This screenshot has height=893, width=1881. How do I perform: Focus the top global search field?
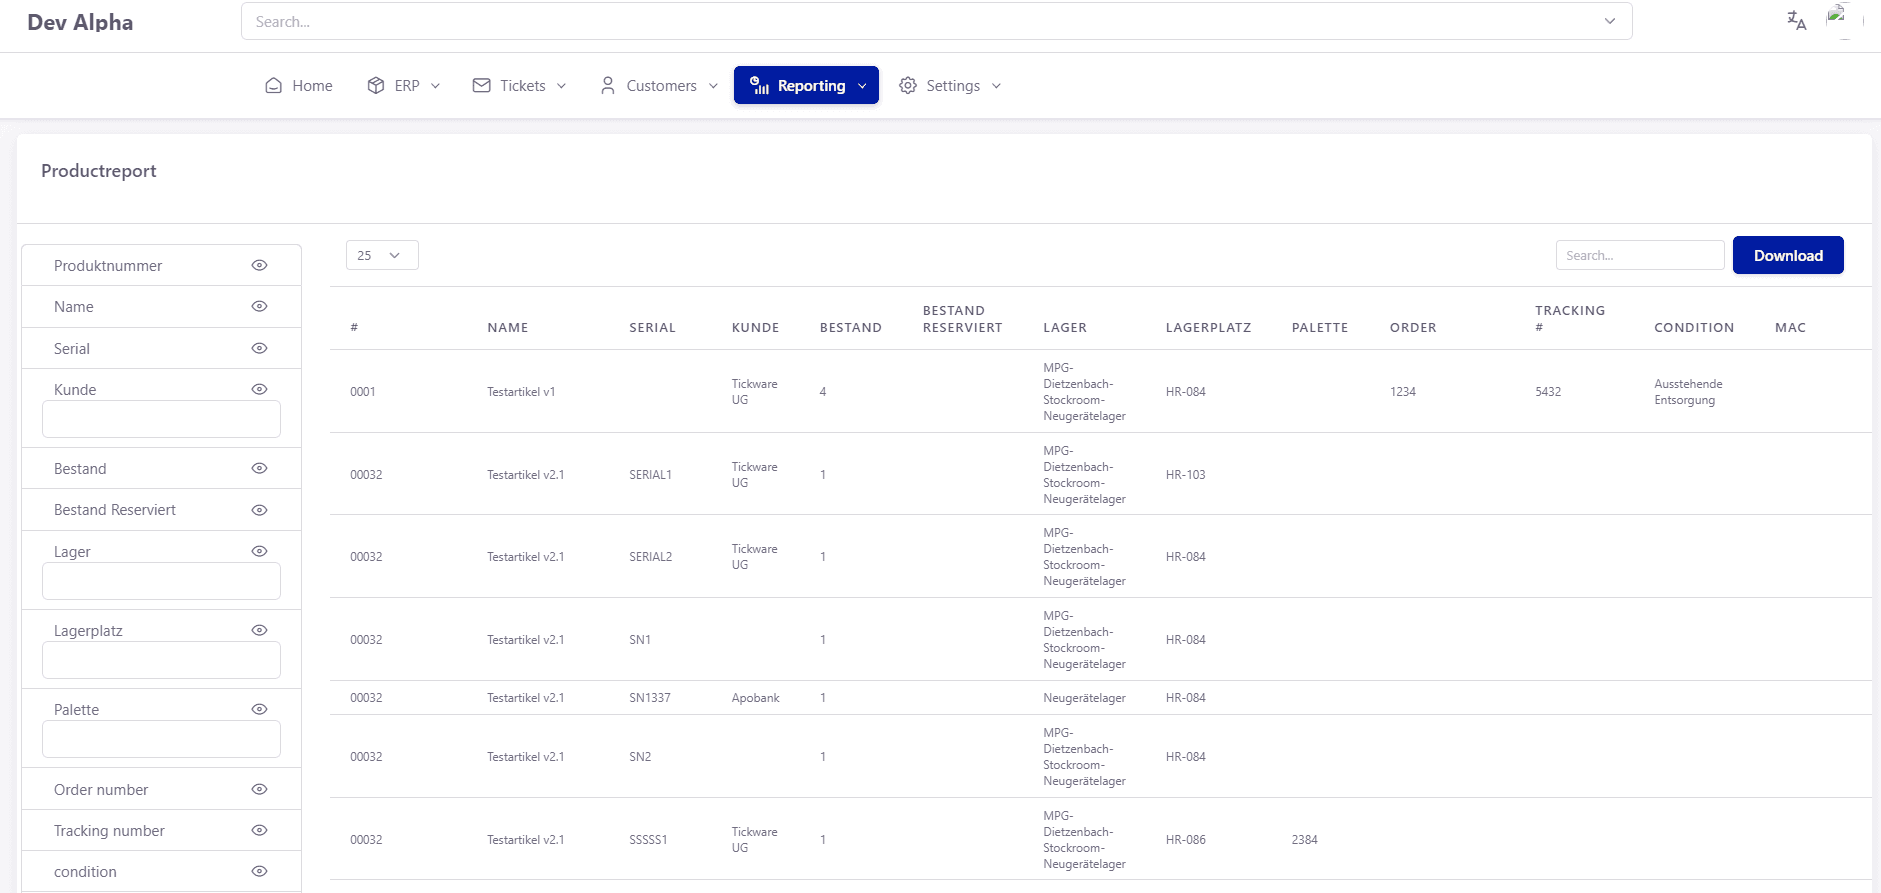[936, 21]
